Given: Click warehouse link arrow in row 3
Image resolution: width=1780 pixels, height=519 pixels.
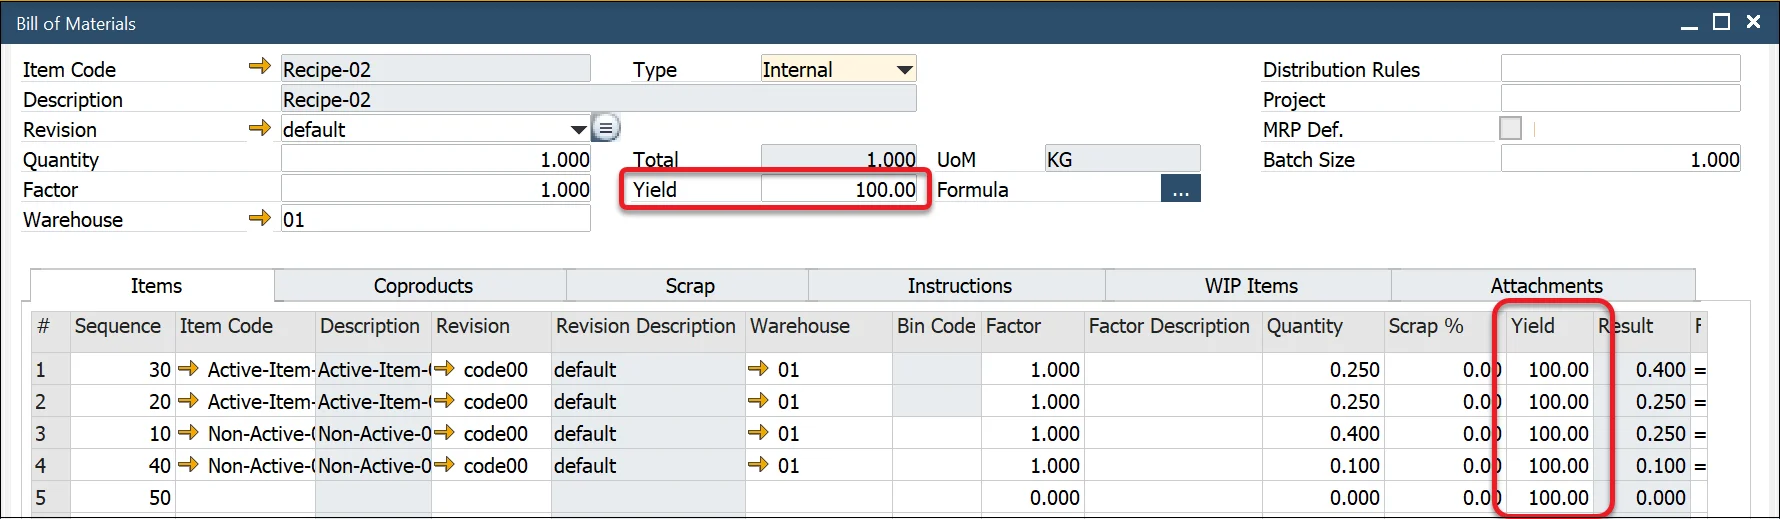Looking at the screenshot, I should click(758, 434).
